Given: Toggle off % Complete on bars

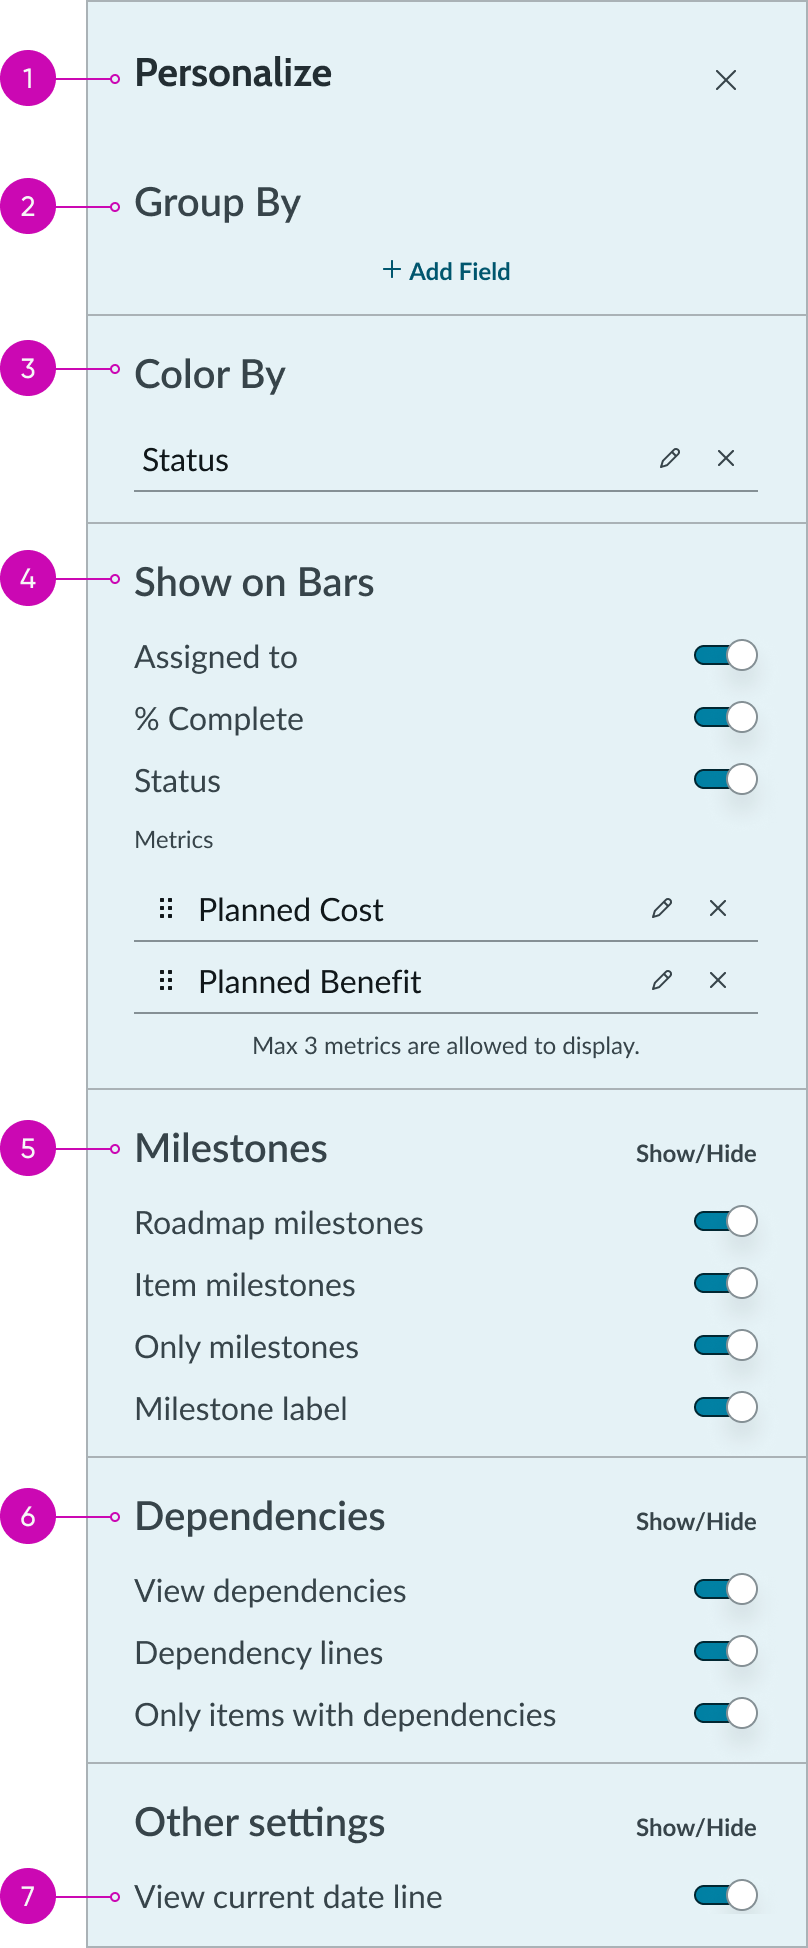Looking at the screenshot, I should pos(724,716).
